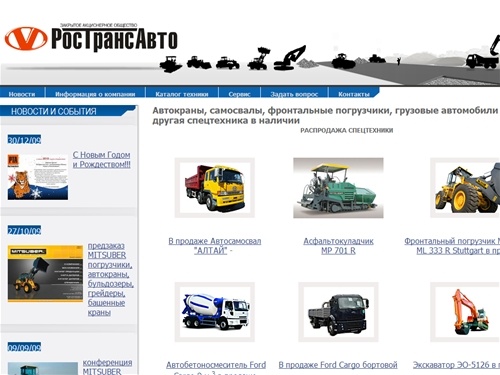The image size is (500, 375).
Task: Click the НОВОСТИ И СОБЫТИЯ panel header
Action: tap(54, 111)
